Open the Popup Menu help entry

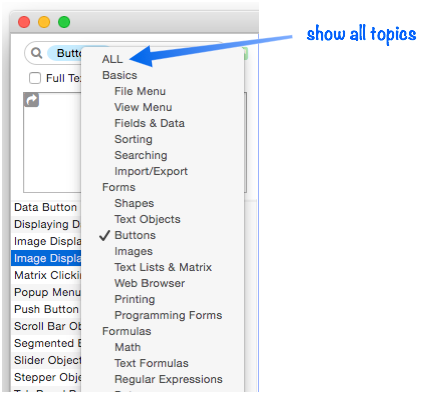click(x=46, y=292)
